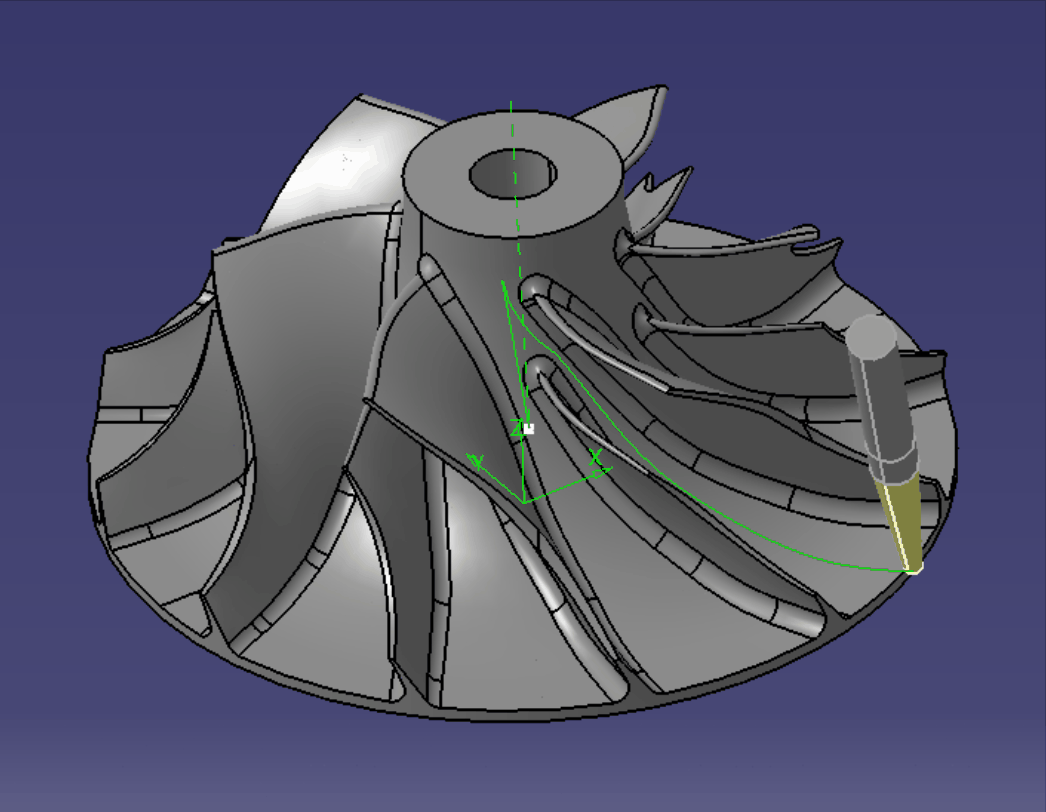Click the machining axis origin point
The width and height of the screenshot is (1046, 812).
[525, 500]
